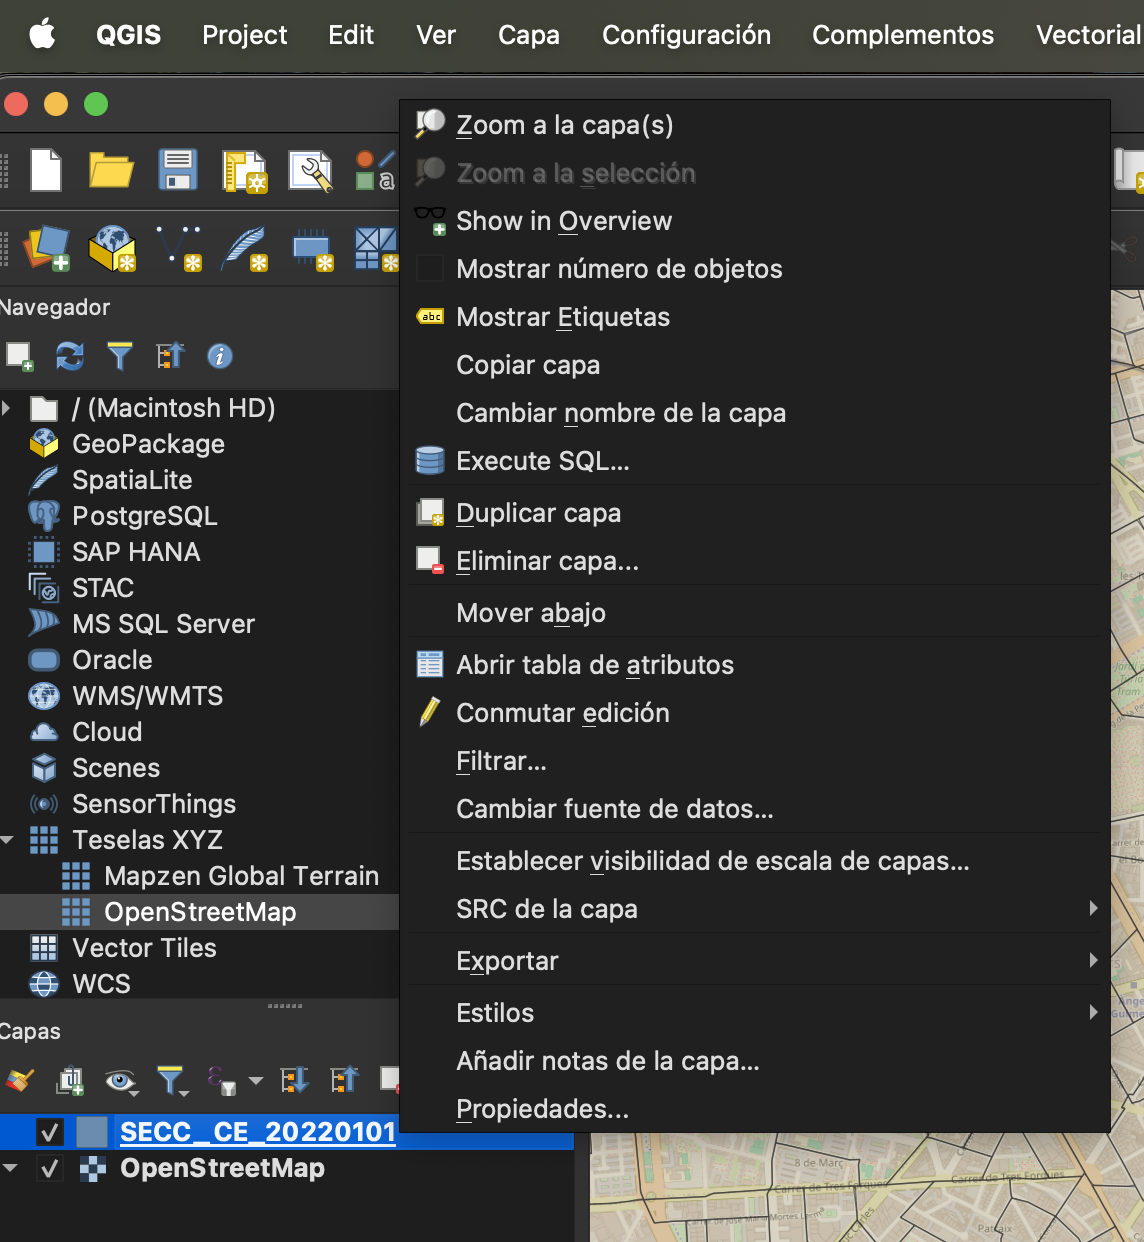The height and width of the screenshot is (1242, 1144).
Task: Select OpenStreetMap under Teselas XYZ
Action: pyautogui.click(x=200, y=912)
